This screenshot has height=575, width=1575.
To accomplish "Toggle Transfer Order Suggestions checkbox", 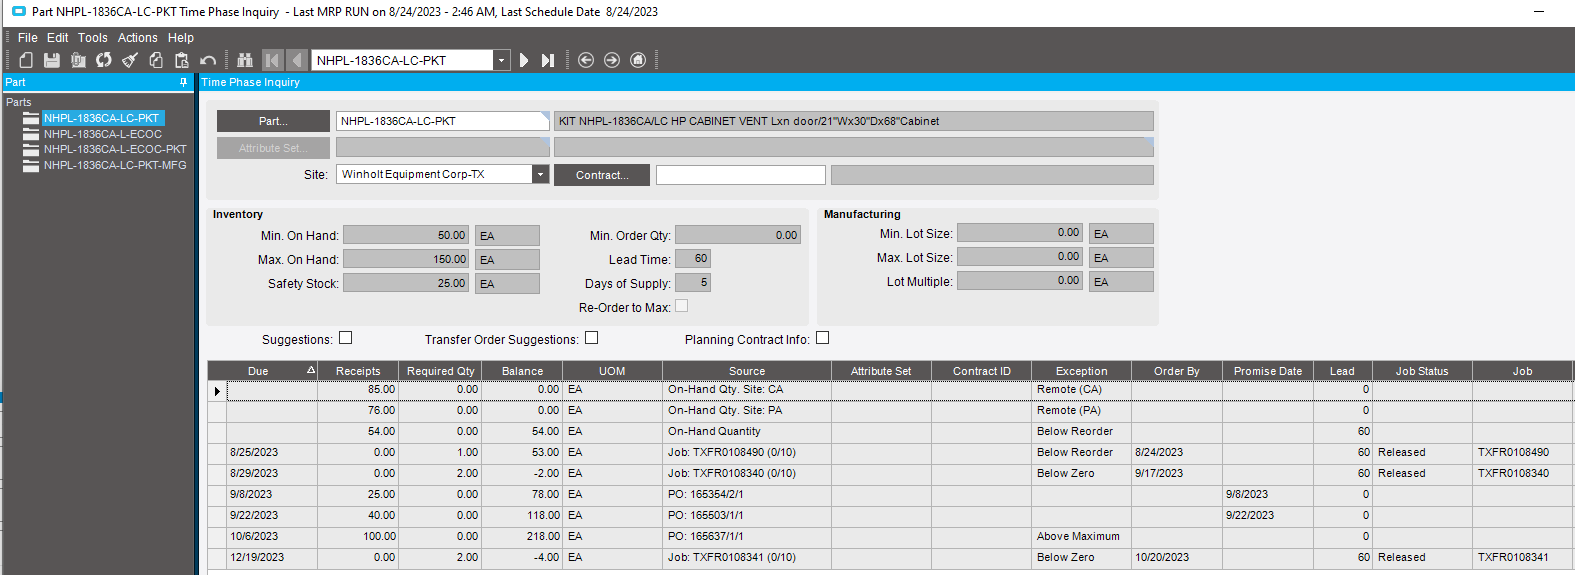I will pyautogui.click(x=592, y=338).
